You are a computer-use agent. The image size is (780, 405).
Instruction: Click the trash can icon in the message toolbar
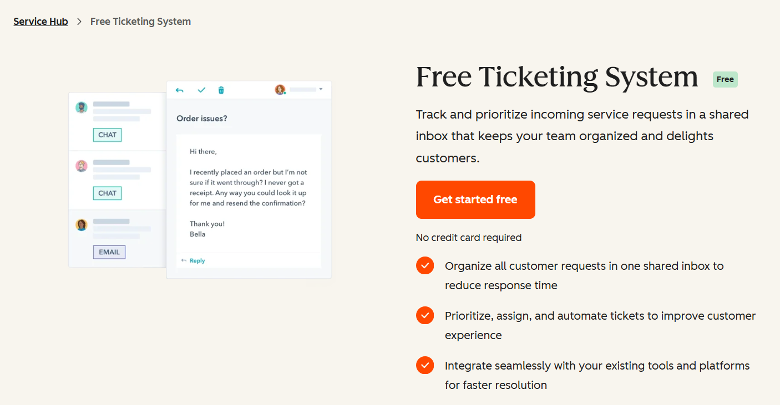point(221,90)
